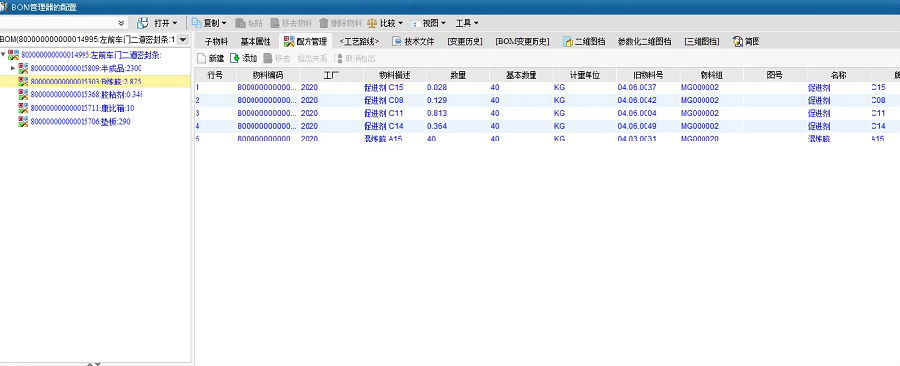Click the 物料描述 column header
Viewport: 900px width, 366px height.
pyautogui.click(x=394, y=75)
